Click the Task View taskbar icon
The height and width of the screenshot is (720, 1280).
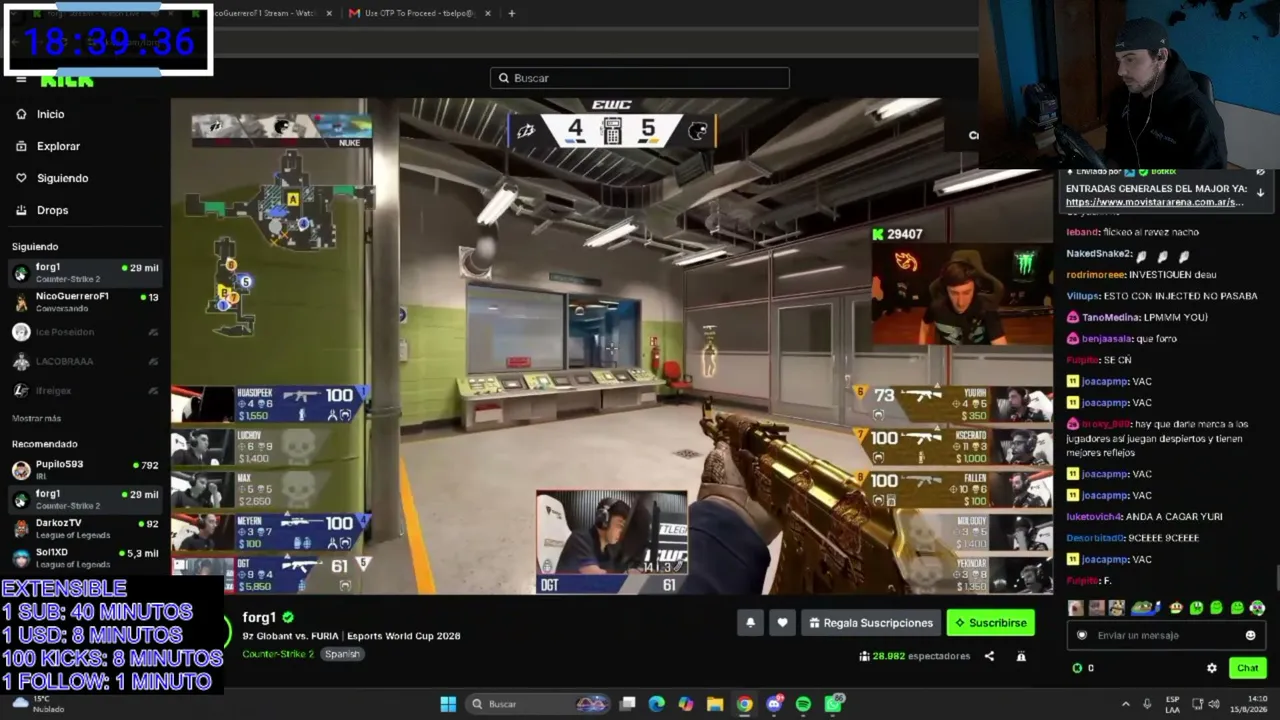(627, 704)
